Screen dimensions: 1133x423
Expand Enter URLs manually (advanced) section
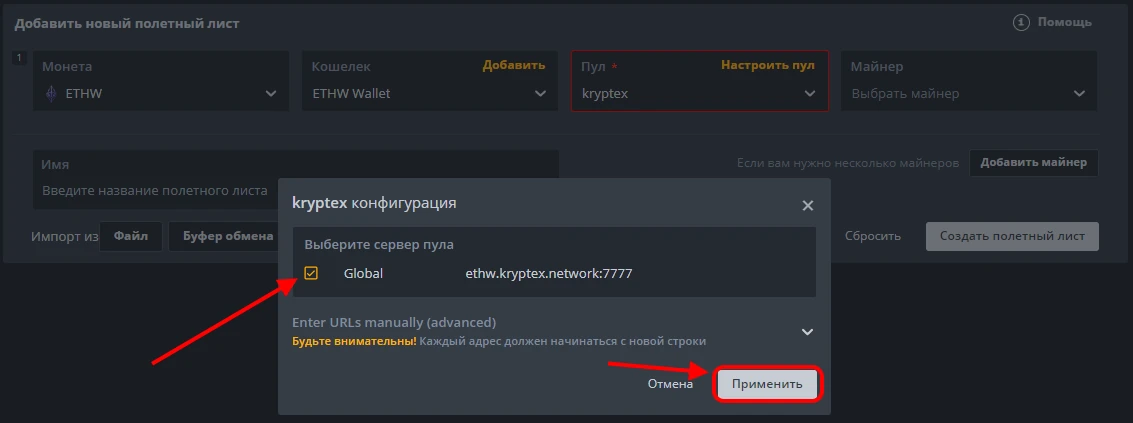[x=807, y=331]
